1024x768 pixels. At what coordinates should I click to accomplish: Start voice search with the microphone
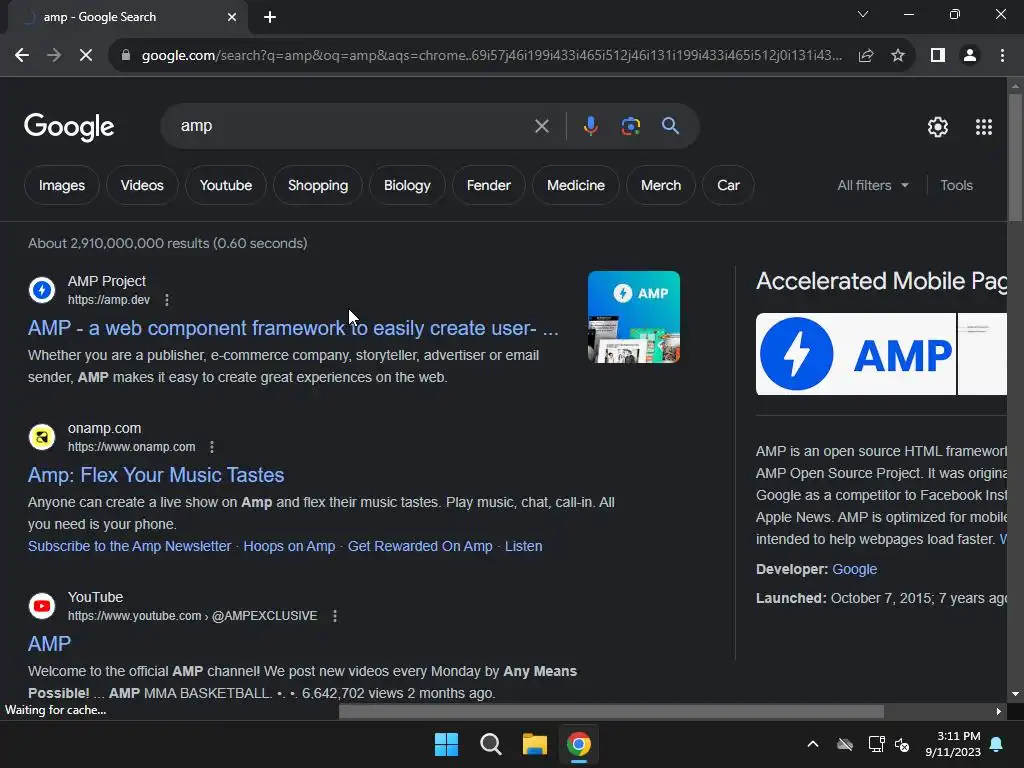click(590, 126)
